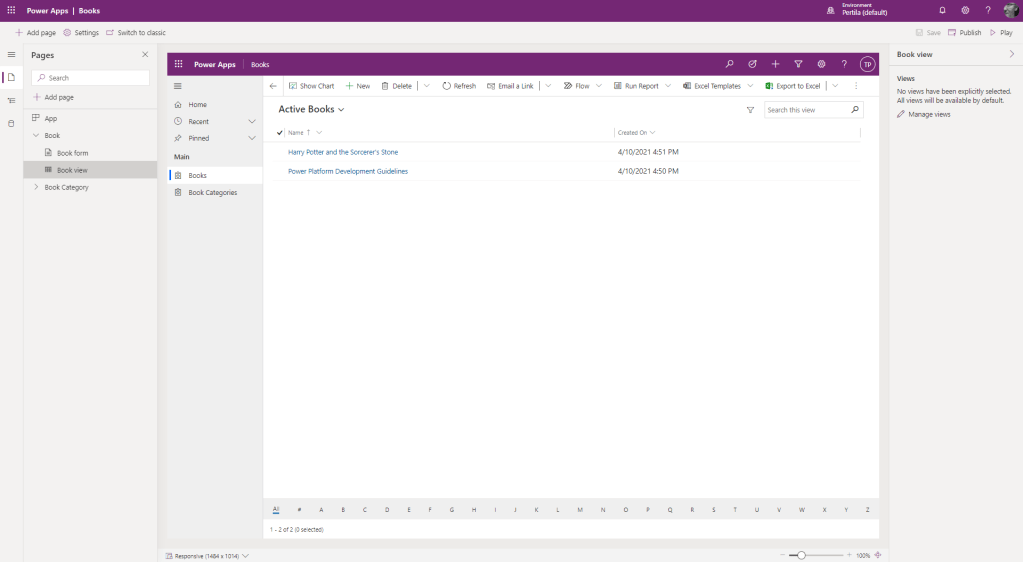Adjust the zoom slider handle

click(801, 555)
